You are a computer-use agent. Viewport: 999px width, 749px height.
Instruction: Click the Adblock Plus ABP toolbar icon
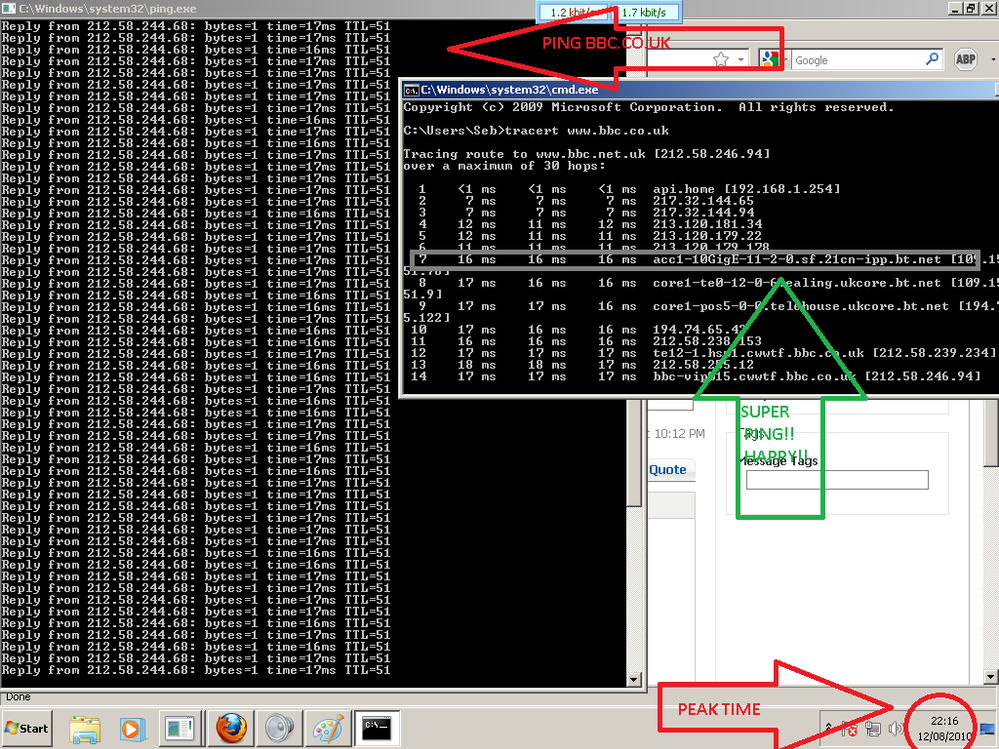964,60
